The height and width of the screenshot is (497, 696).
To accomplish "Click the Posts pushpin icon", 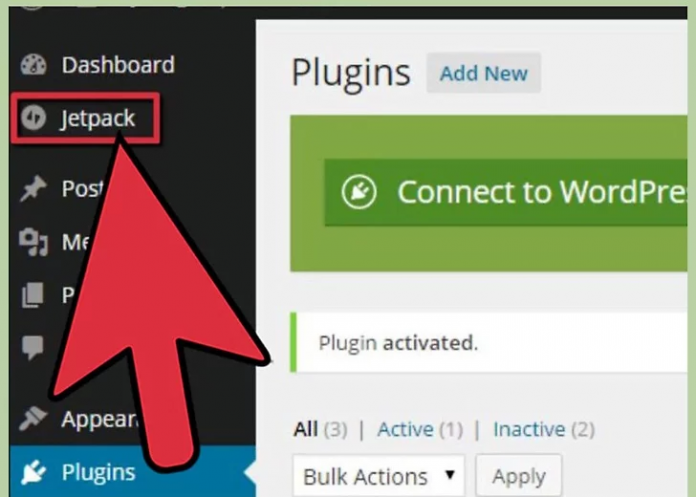I will click(x=33, y=188).
